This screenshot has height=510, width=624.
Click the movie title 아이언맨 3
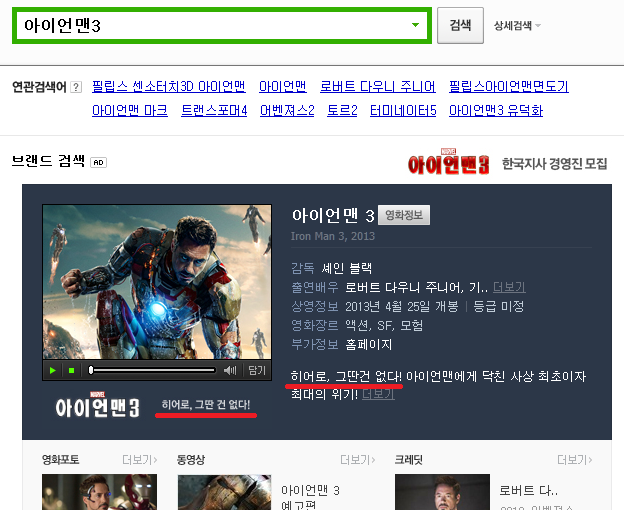tap(333, 215)
